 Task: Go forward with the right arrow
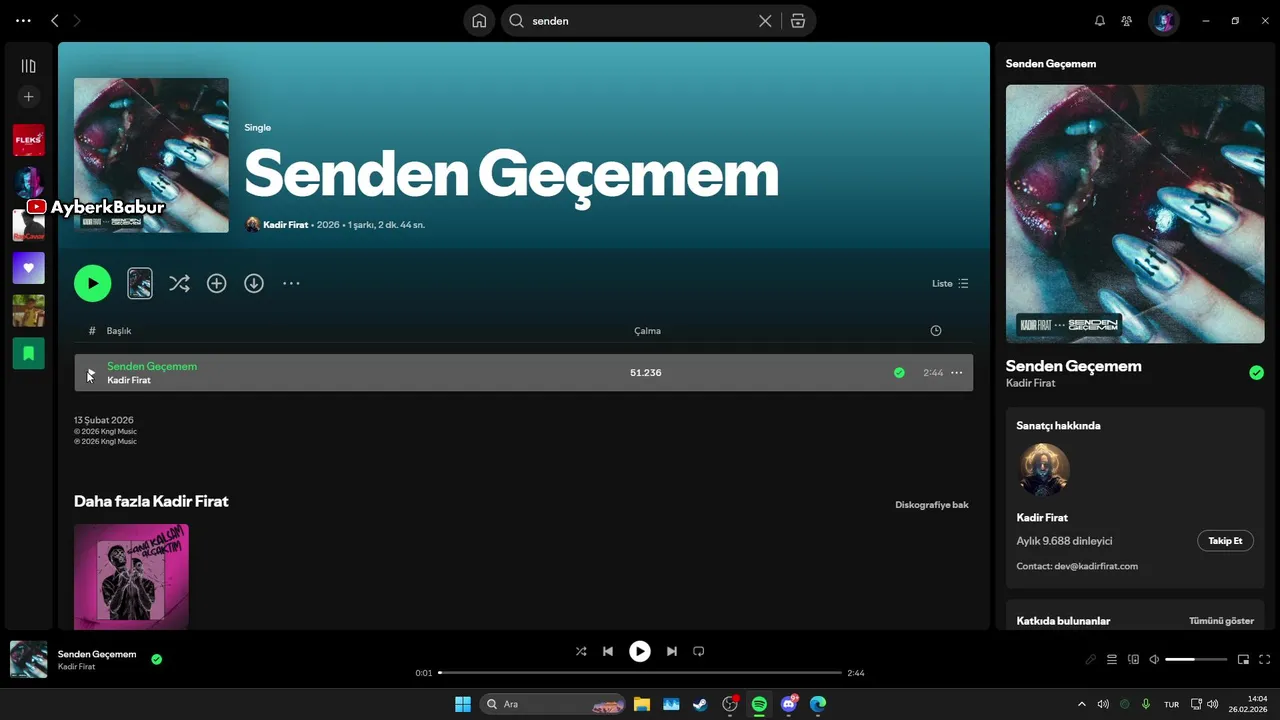77,20
